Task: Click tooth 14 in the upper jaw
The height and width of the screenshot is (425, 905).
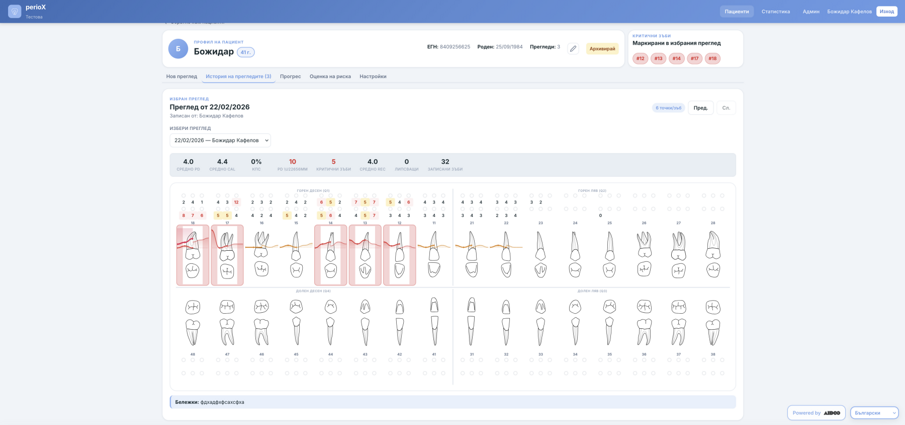Action: pos(331,255)
